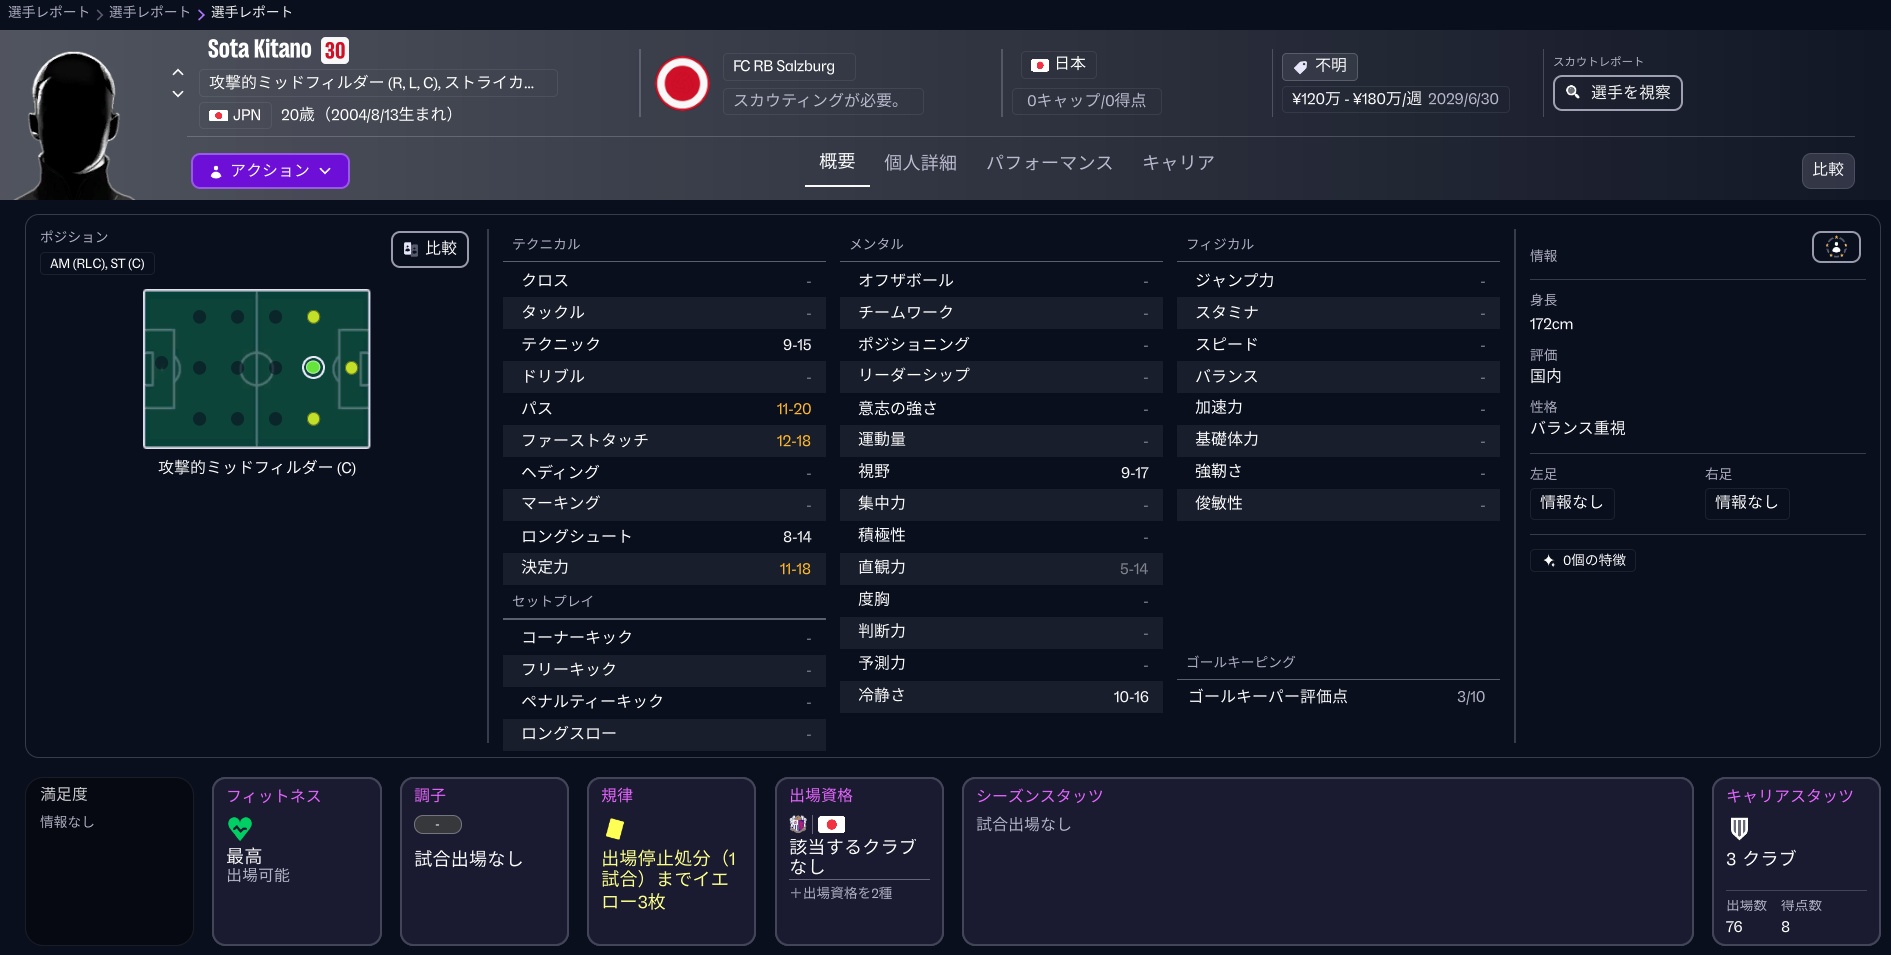Click the 調子 form indicator pill
Image resolution: width=1891 pixels, height=955 pixels.
437,825
